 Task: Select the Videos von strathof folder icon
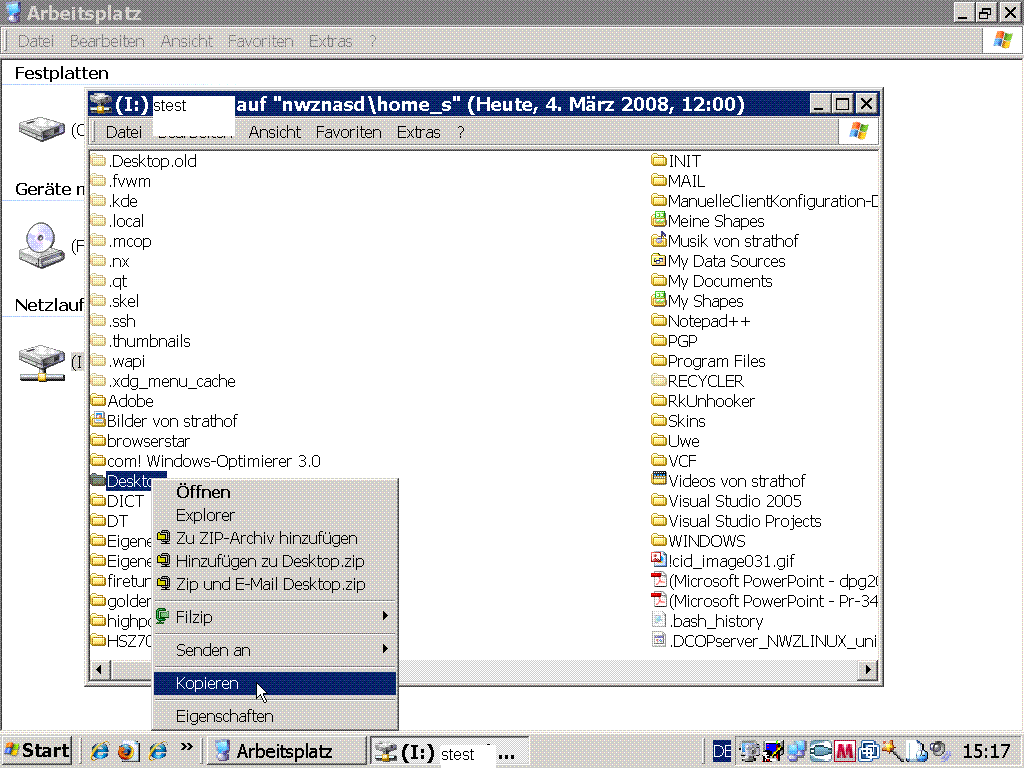pyautogui.click(x=659, y=481)
